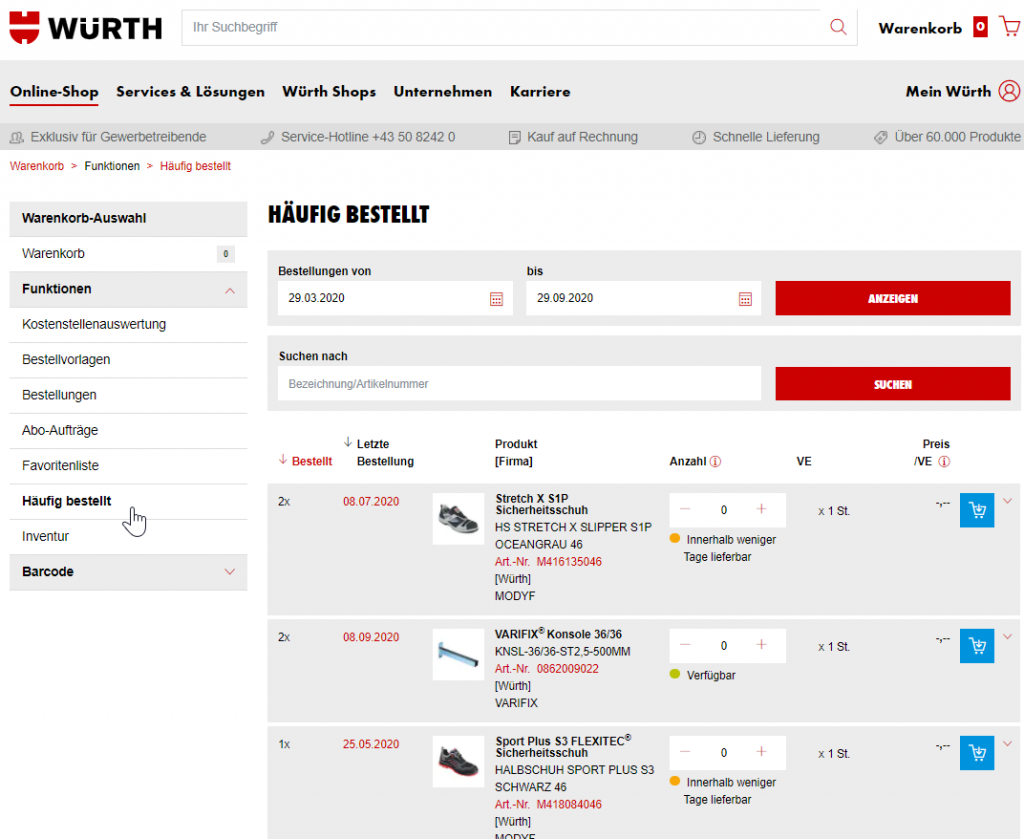Screen dimensions: 1024x839
Task: Click the Anzahl info icon
Action: [x=715, y=462]
